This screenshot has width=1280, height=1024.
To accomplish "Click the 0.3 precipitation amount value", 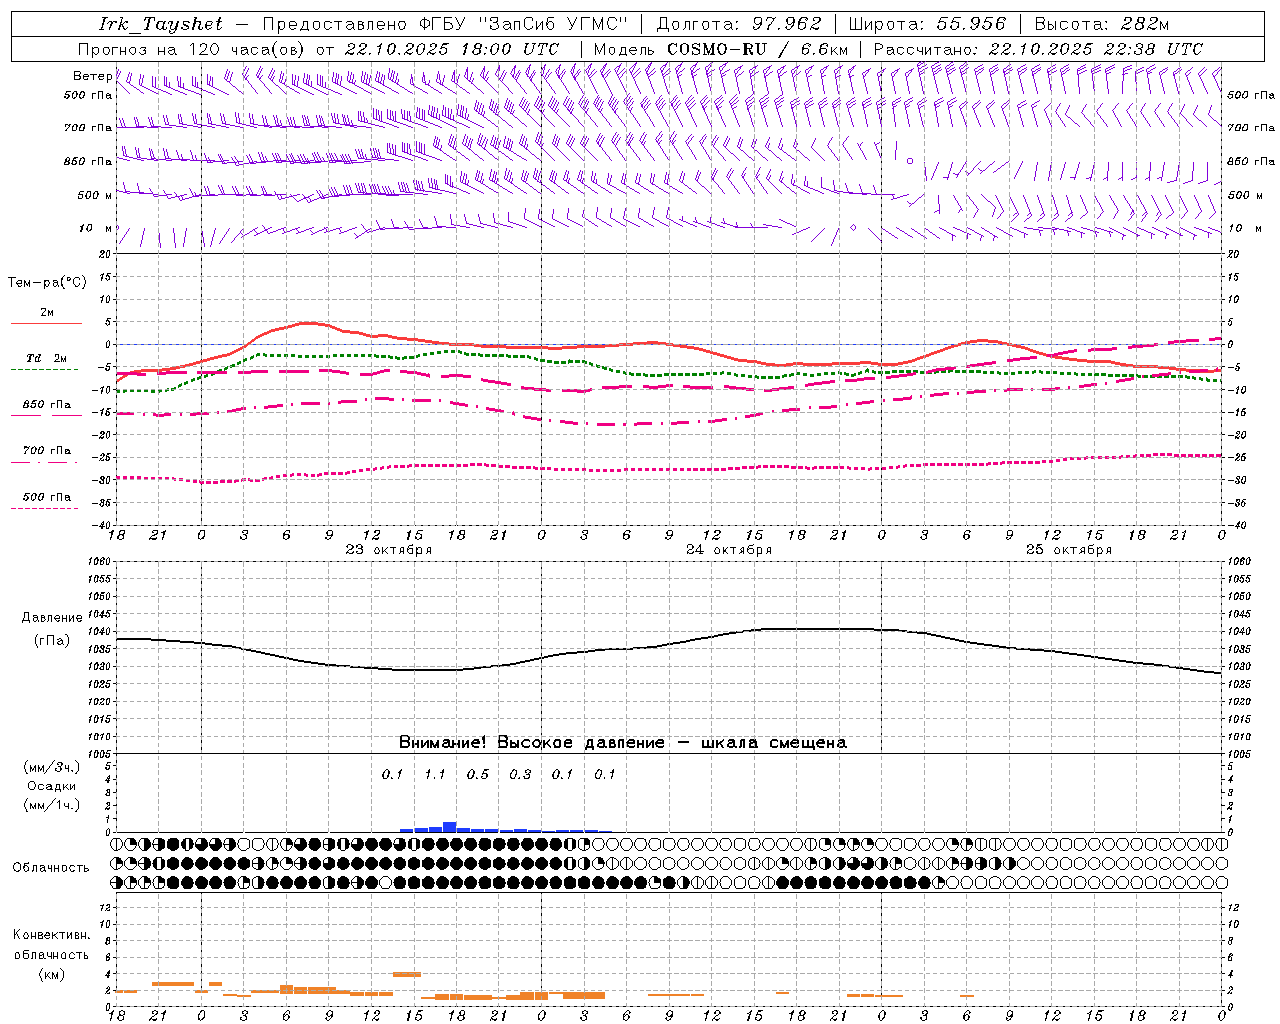I will tap(520, 775).
